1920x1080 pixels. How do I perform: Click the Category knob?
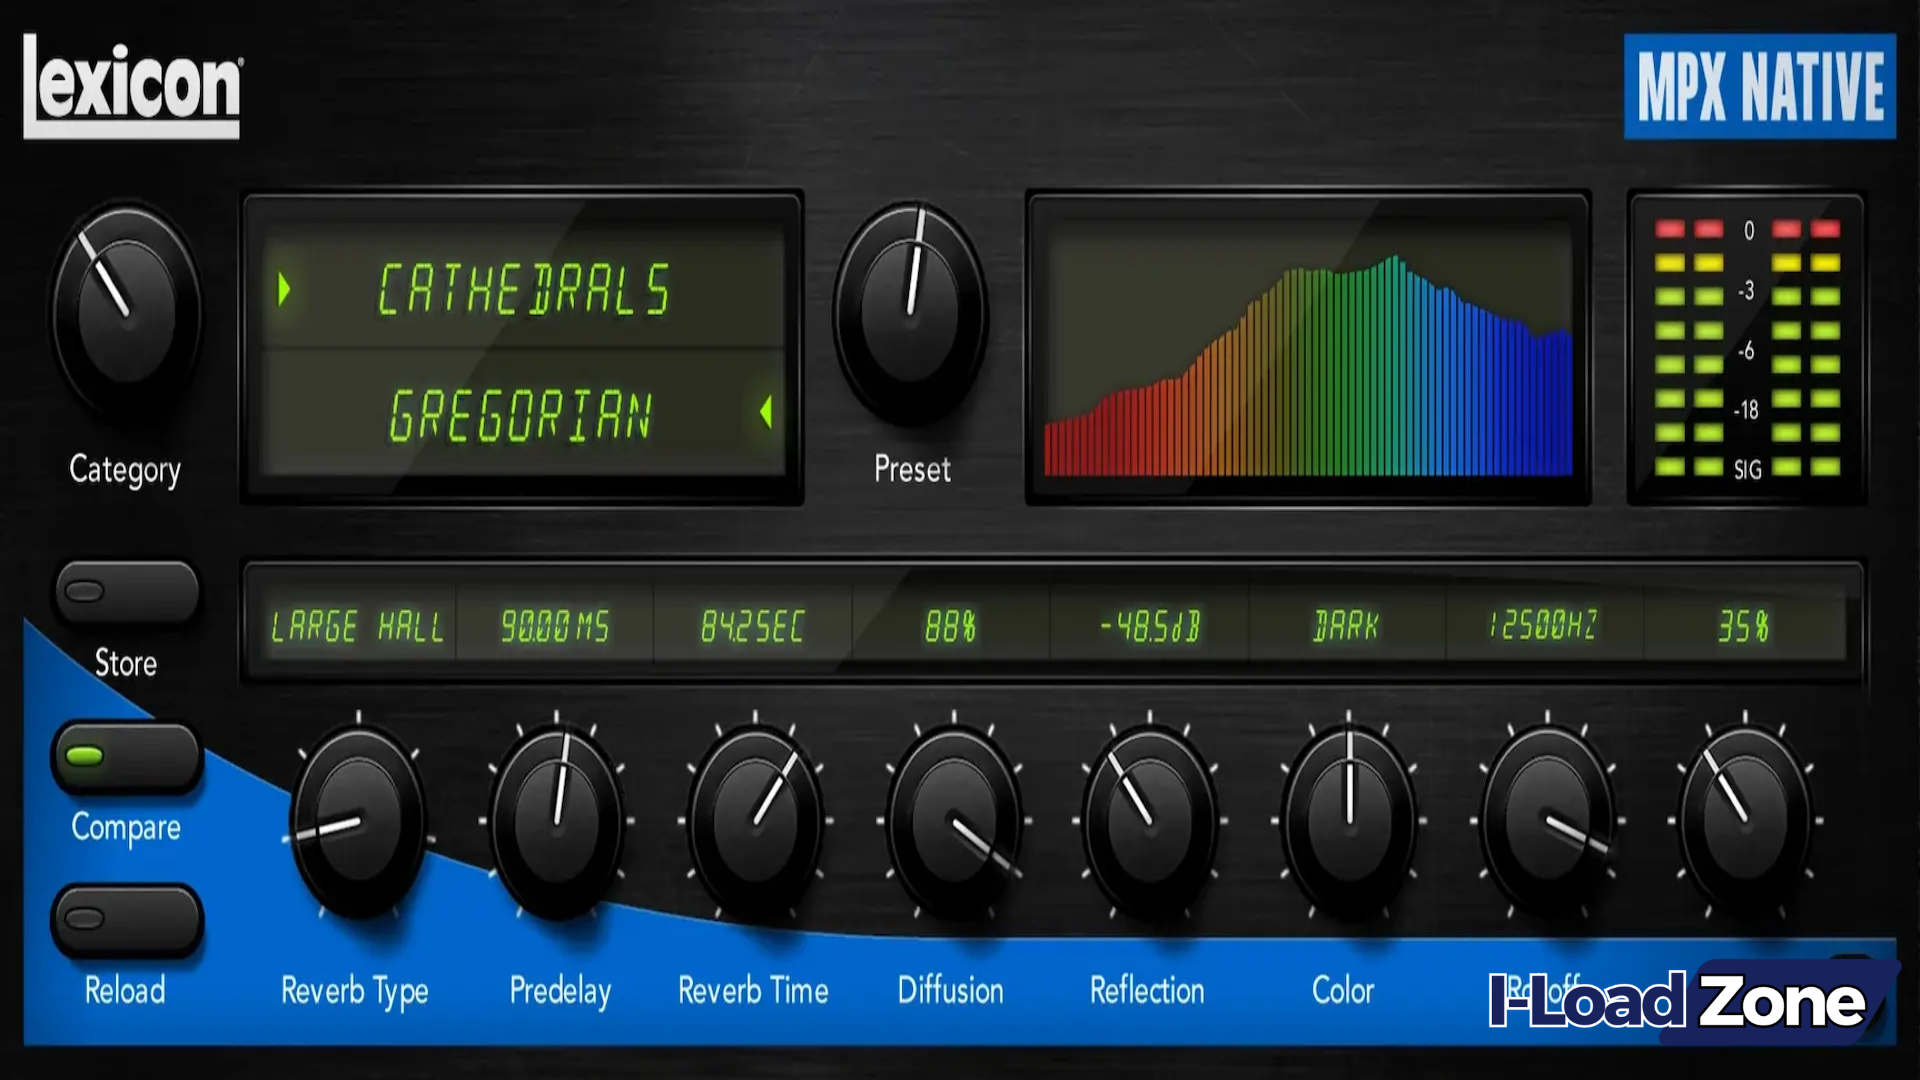(126, 312)
